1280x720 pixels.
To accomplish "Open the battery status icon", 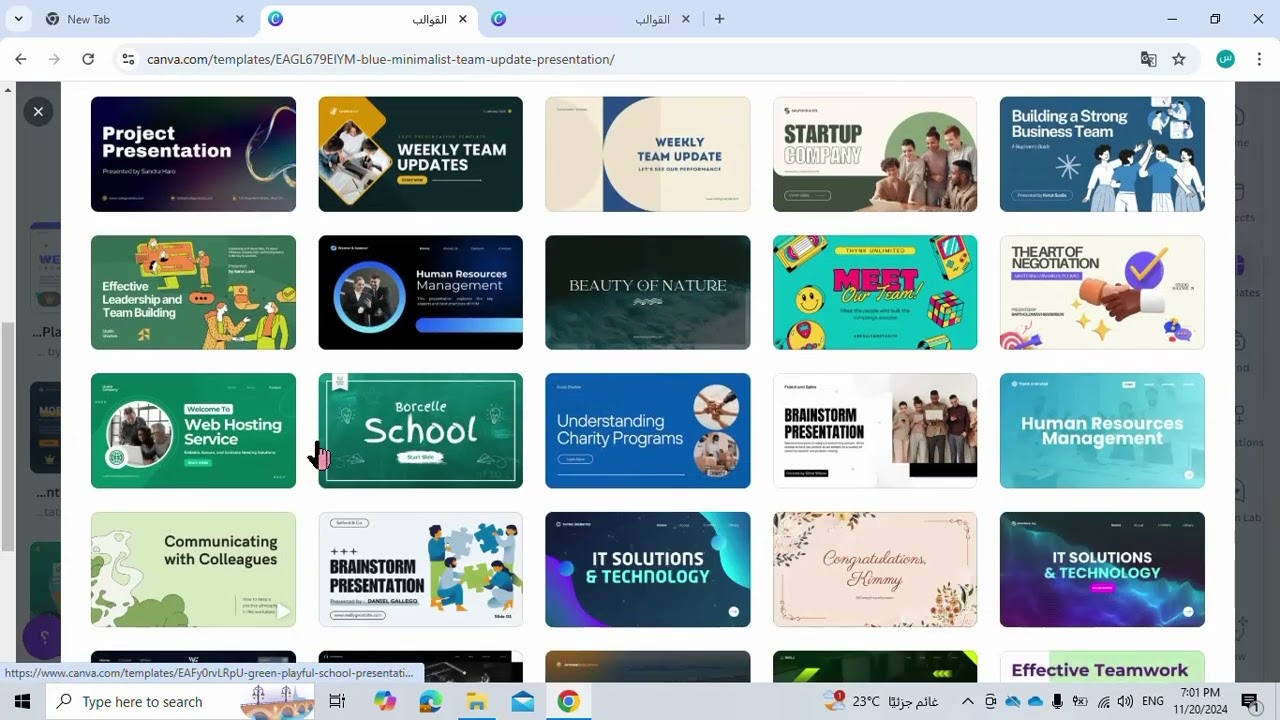I will point(1081,702).
